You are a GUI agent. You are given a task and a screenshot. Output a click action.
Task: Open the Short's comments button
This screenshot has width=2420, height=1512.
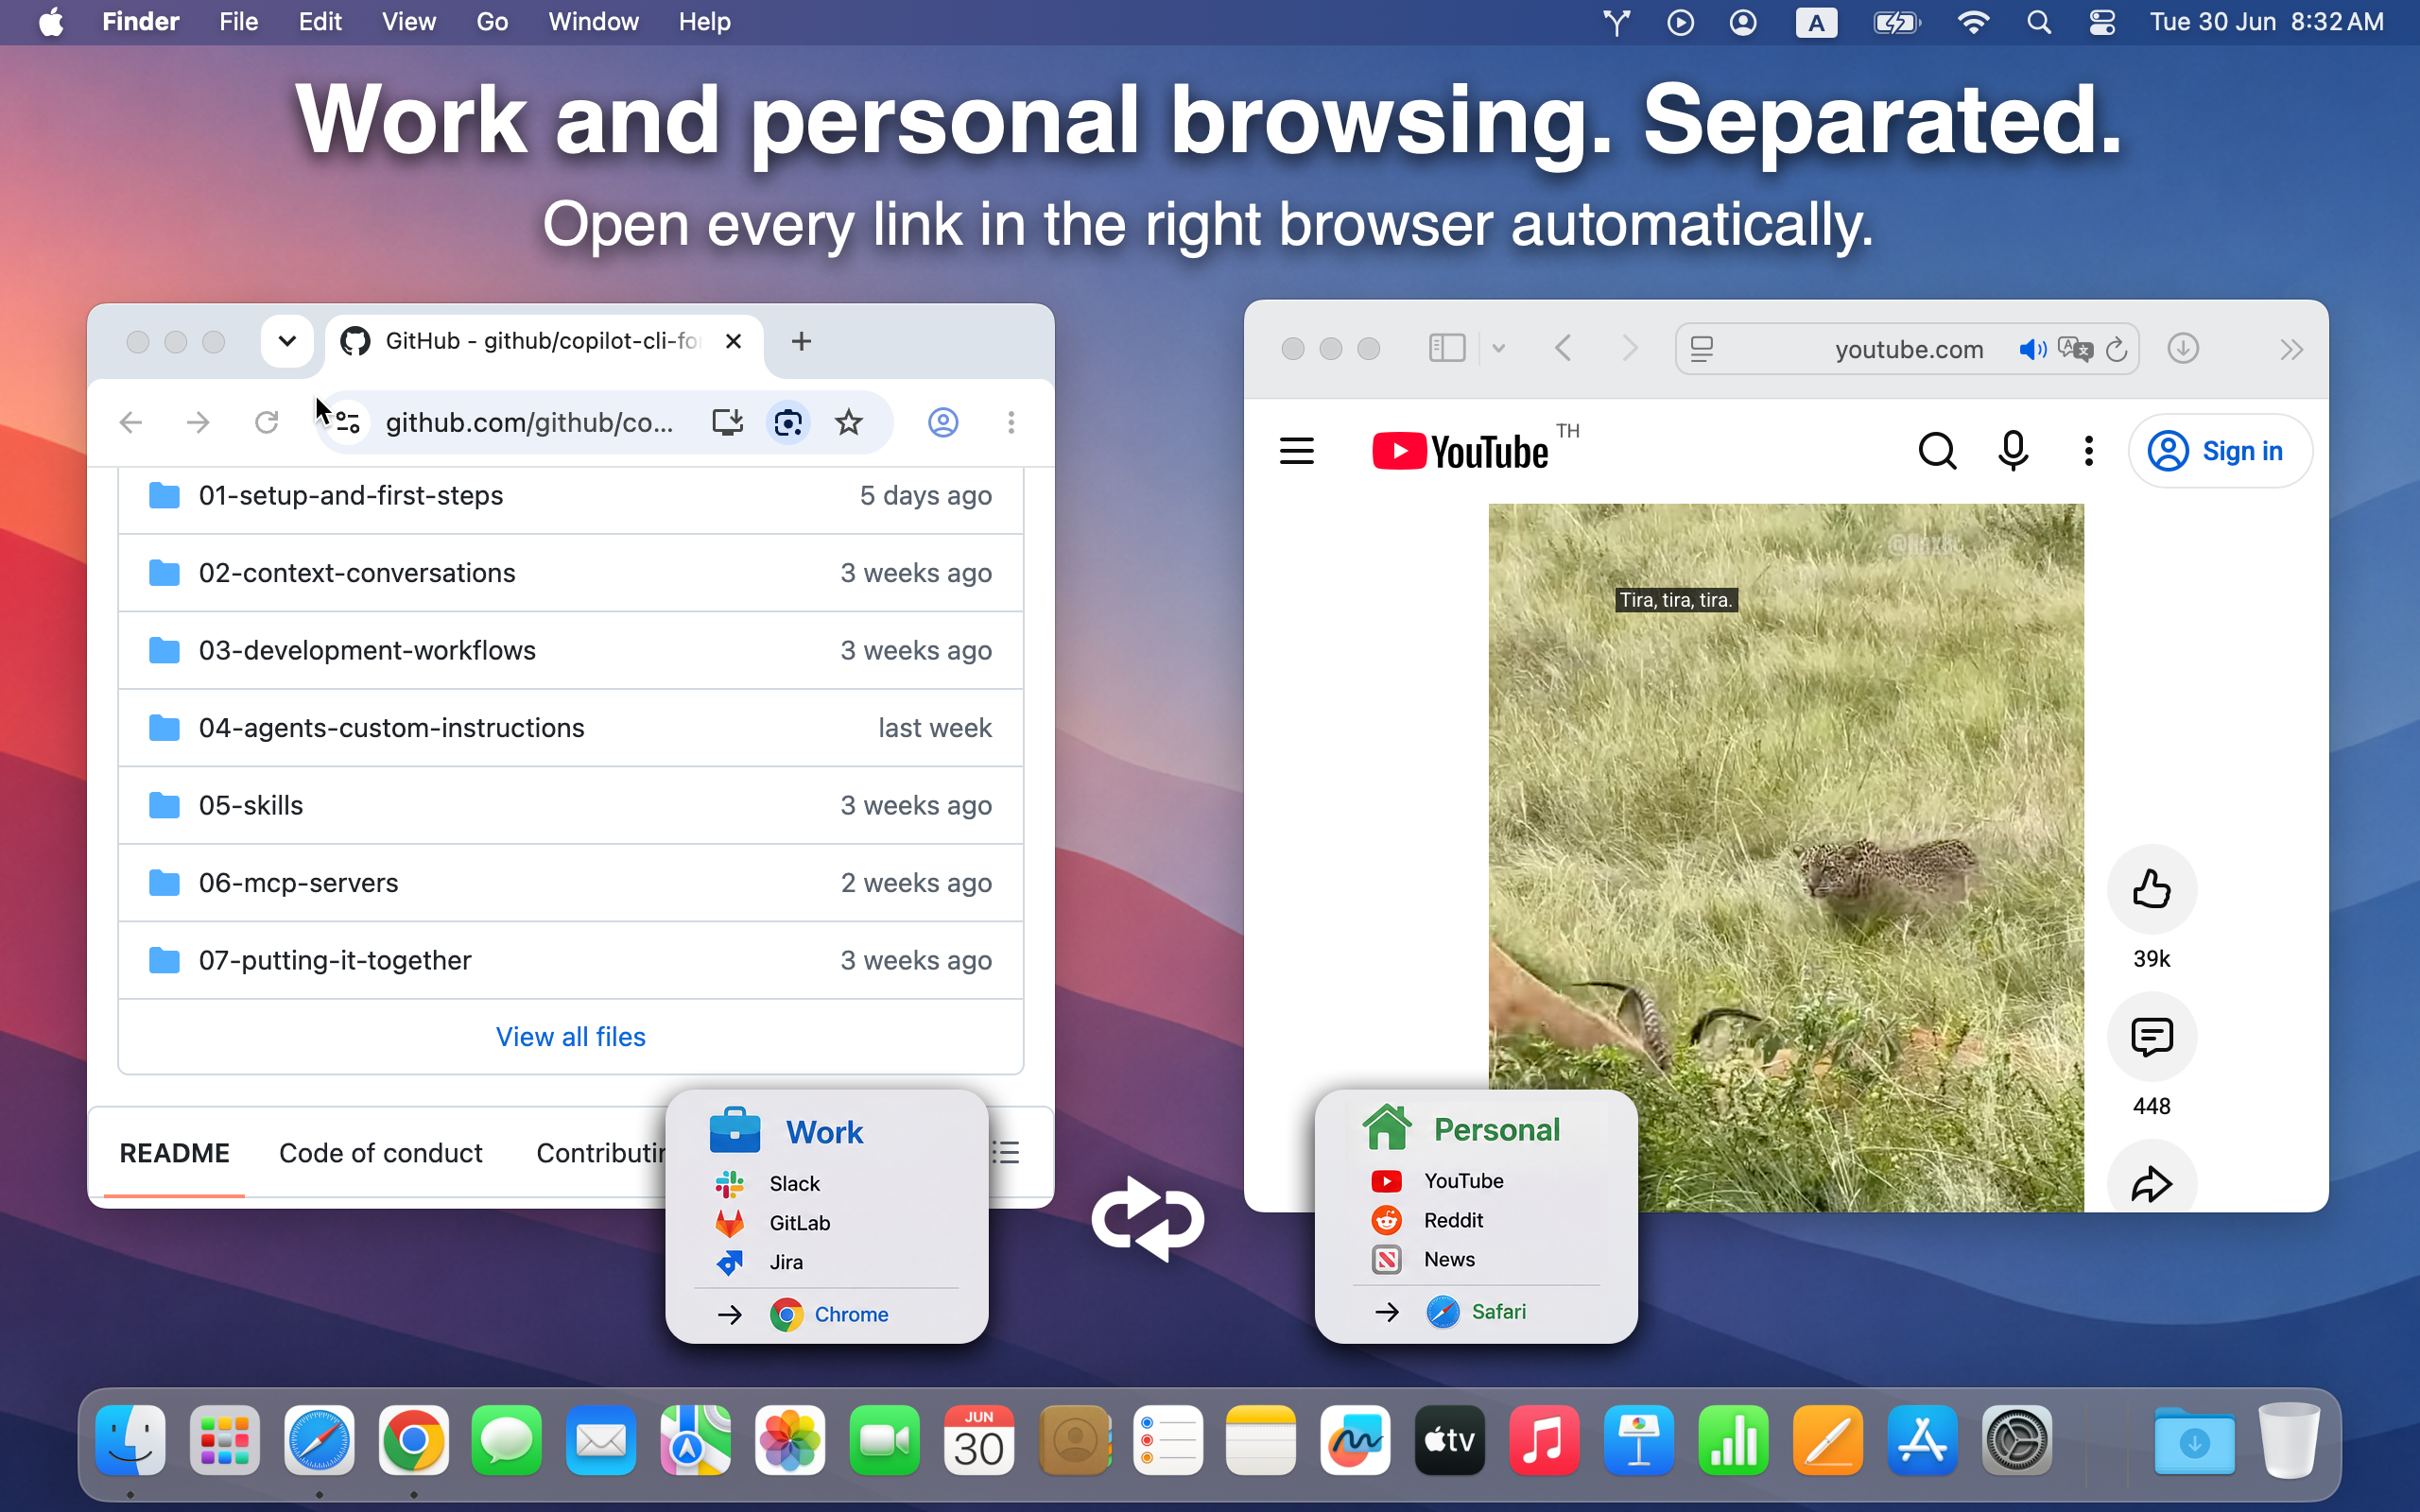pos(2151,1037)
